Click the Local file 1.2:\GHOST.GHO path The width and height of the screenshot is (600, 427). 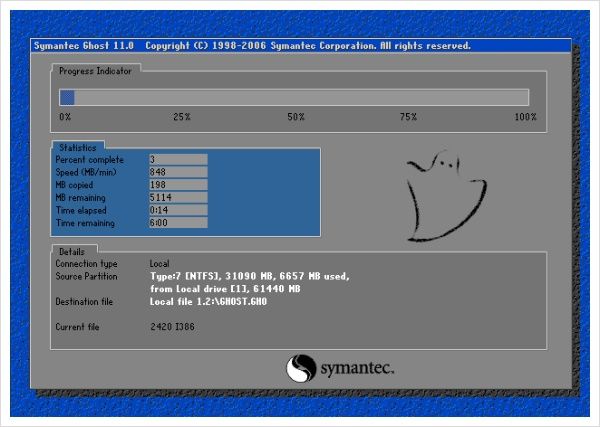tap(208, 302)
